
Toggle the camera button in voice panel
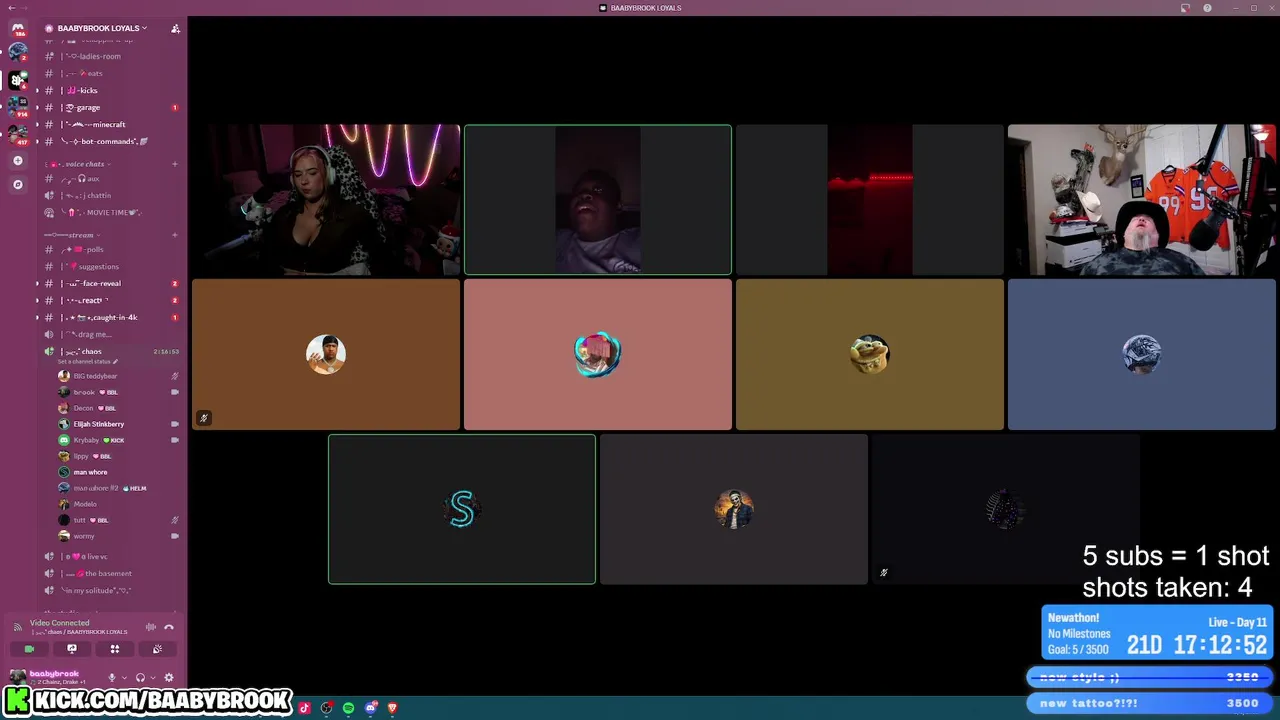tap(29, 649)
